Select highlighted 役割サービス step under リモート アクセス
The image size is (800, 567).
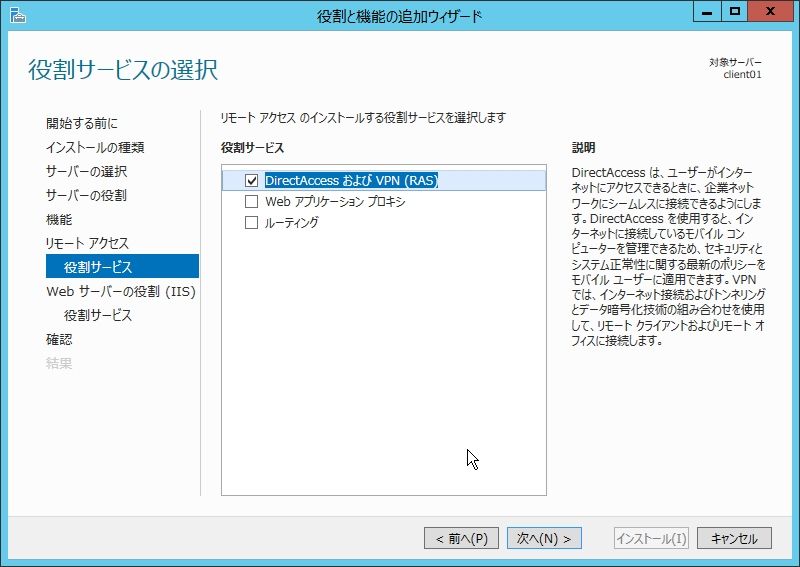[122, 266]
